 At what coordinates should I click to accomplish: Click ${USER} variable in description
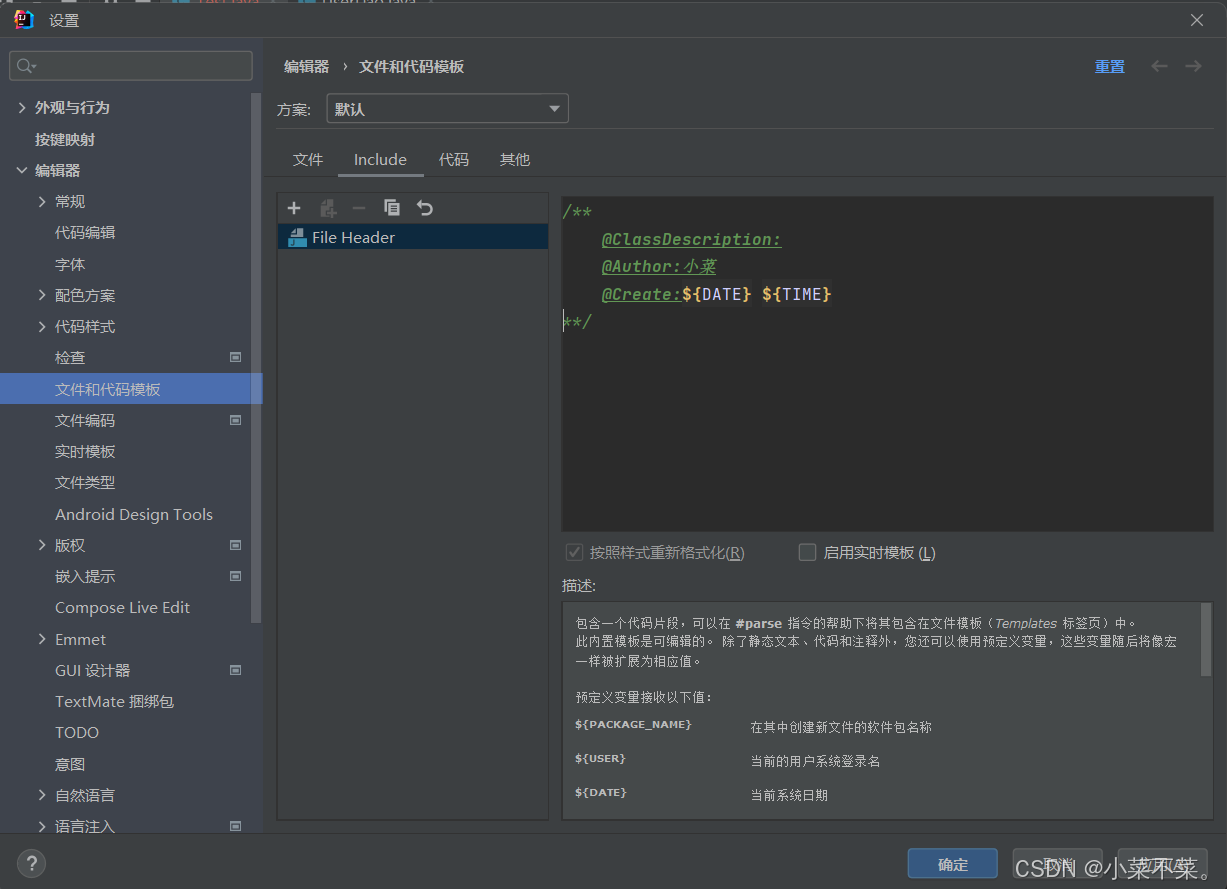[600, 759]
